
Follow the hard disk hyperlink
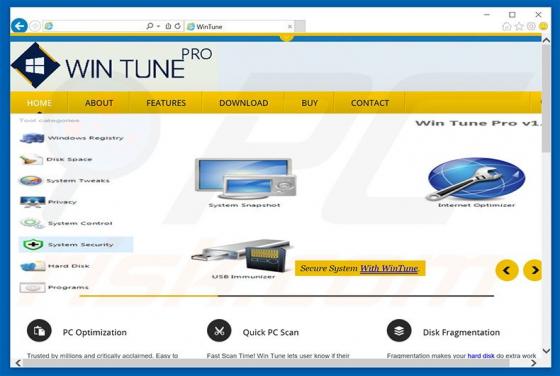point(481,356)
